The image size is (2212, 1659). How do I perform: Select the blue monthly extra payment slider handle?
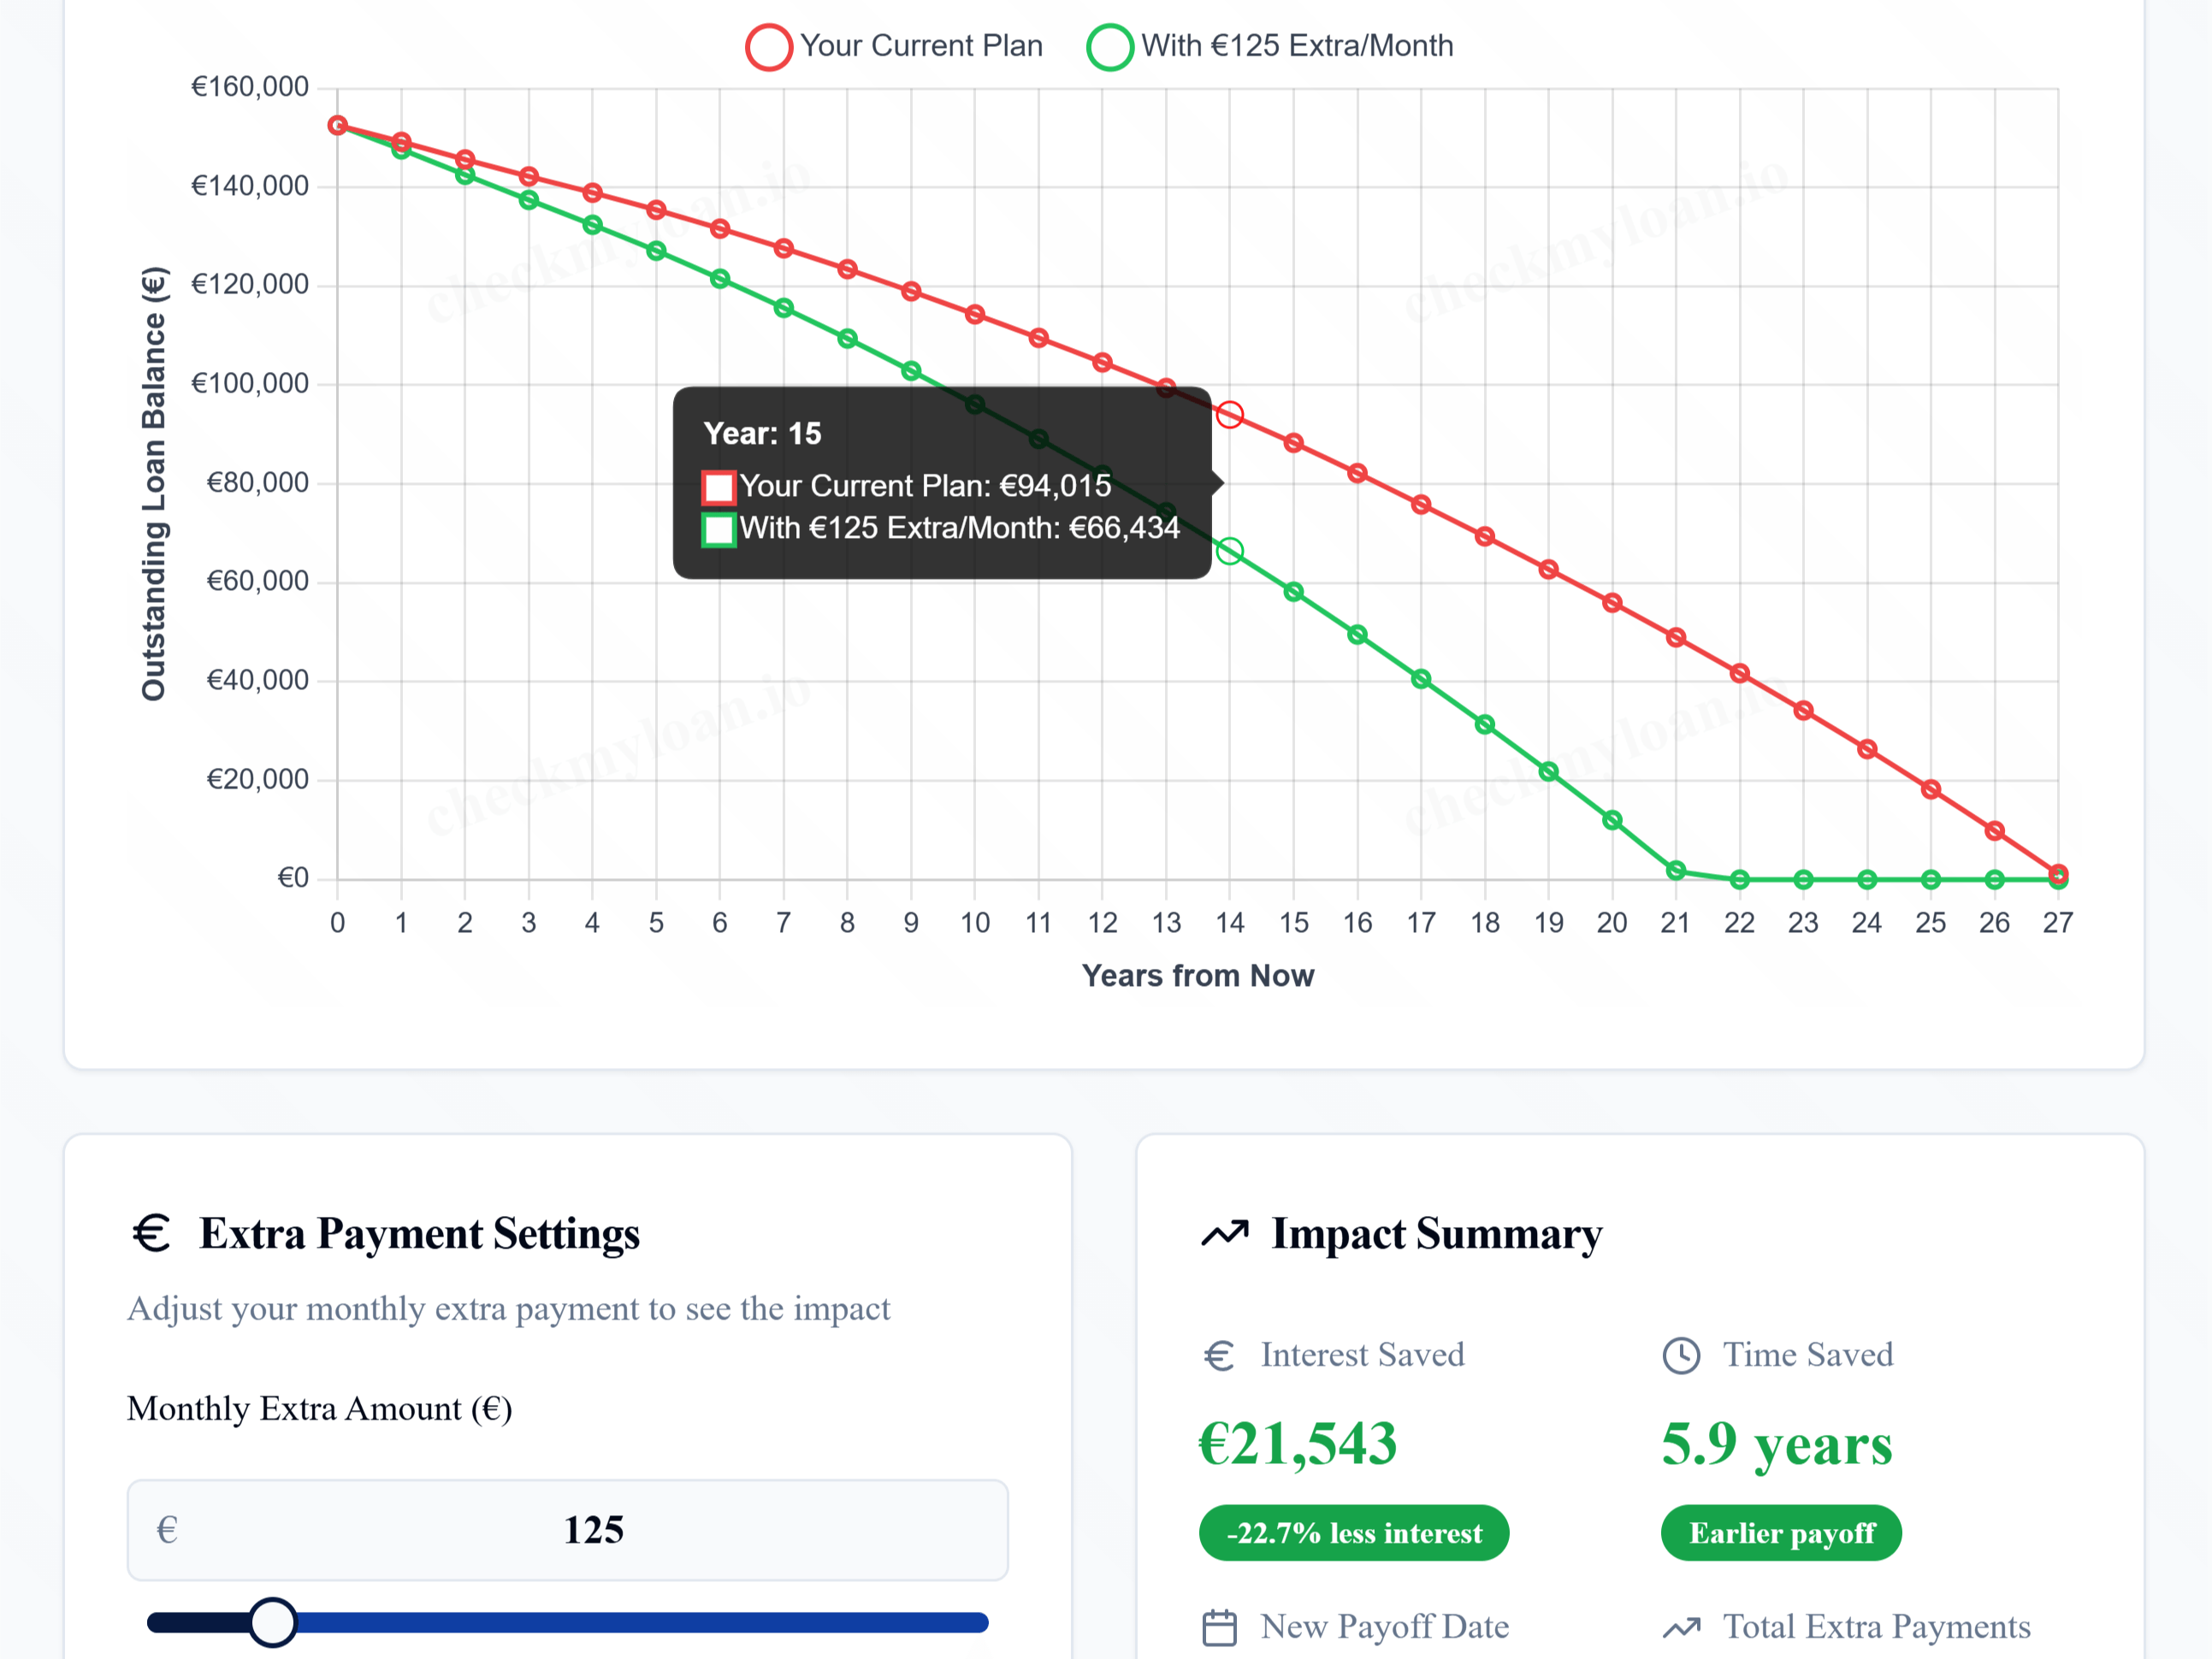click(x=274, y=1621)
